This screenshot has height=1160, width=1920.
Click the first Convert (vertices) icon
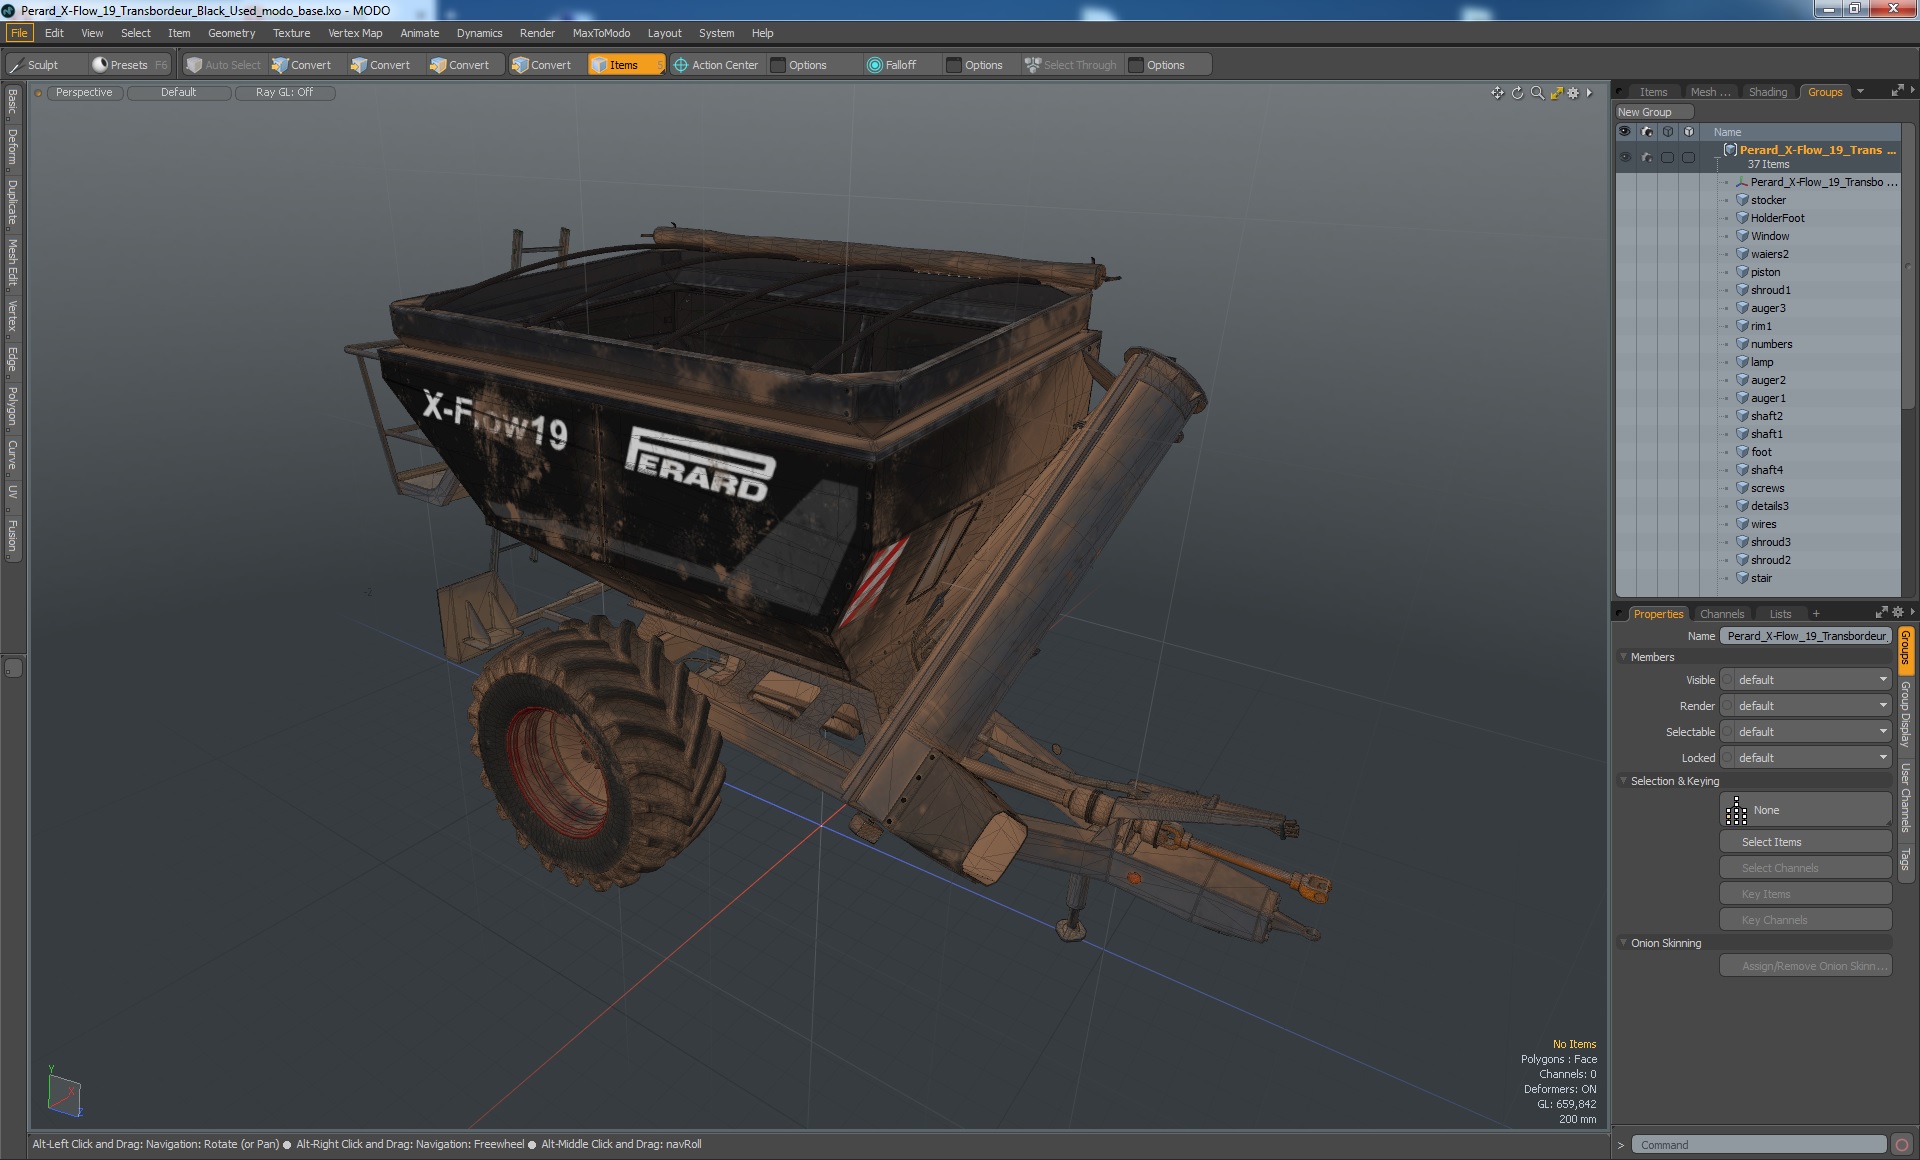tap(280, 65)
